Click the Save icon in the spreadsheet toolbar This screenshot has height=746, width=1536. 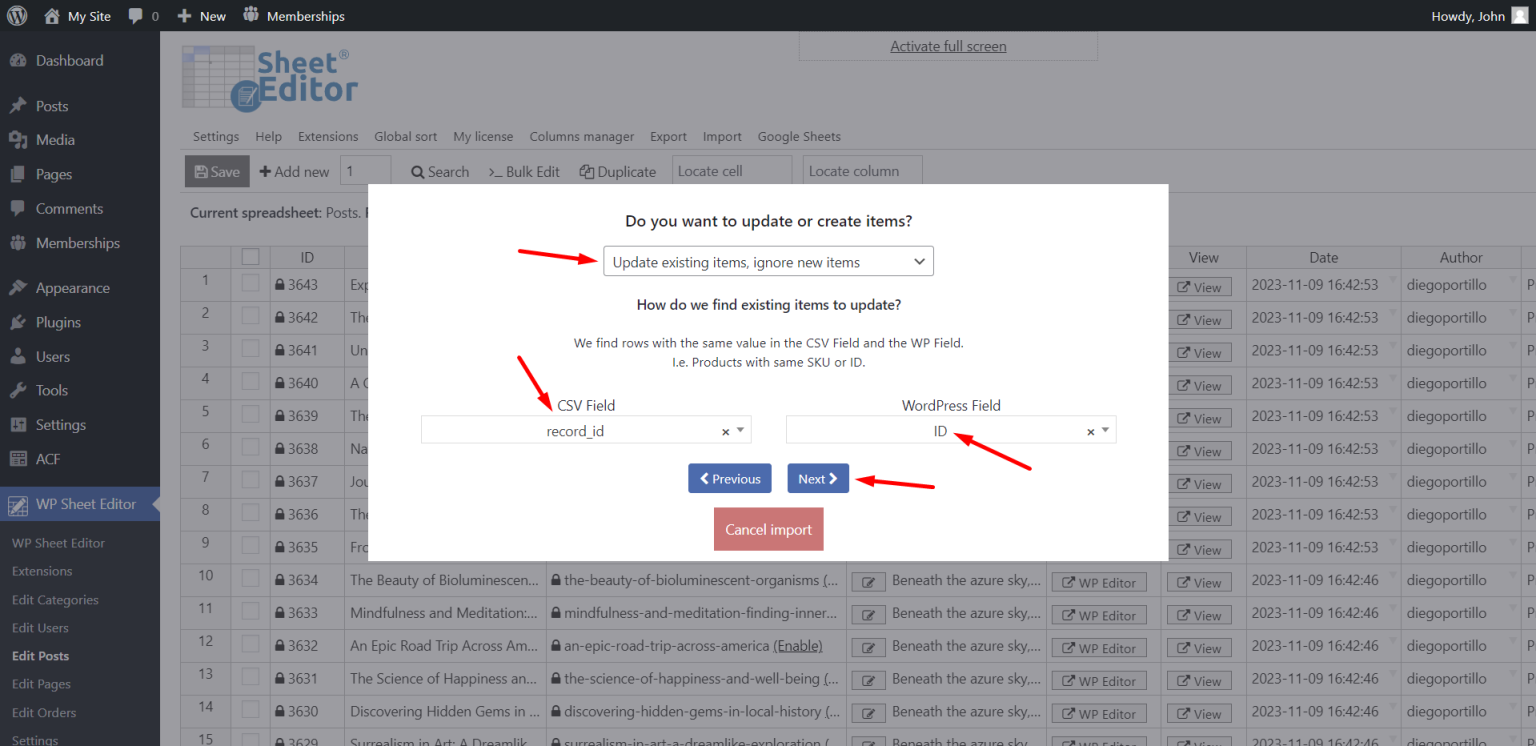[200, 171]
